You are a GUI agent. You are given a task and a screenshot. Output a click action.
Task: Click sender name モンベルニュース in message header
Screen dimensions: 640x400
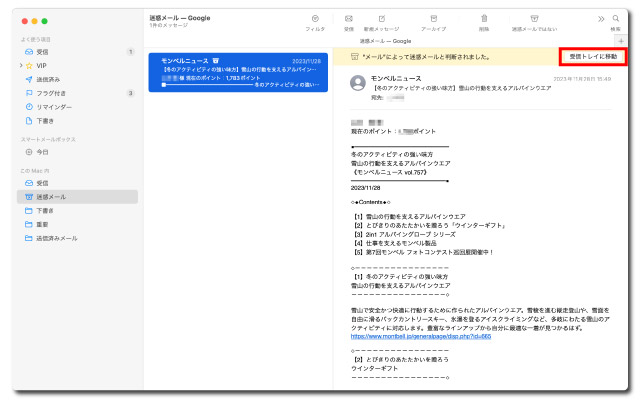pos(396,78)
